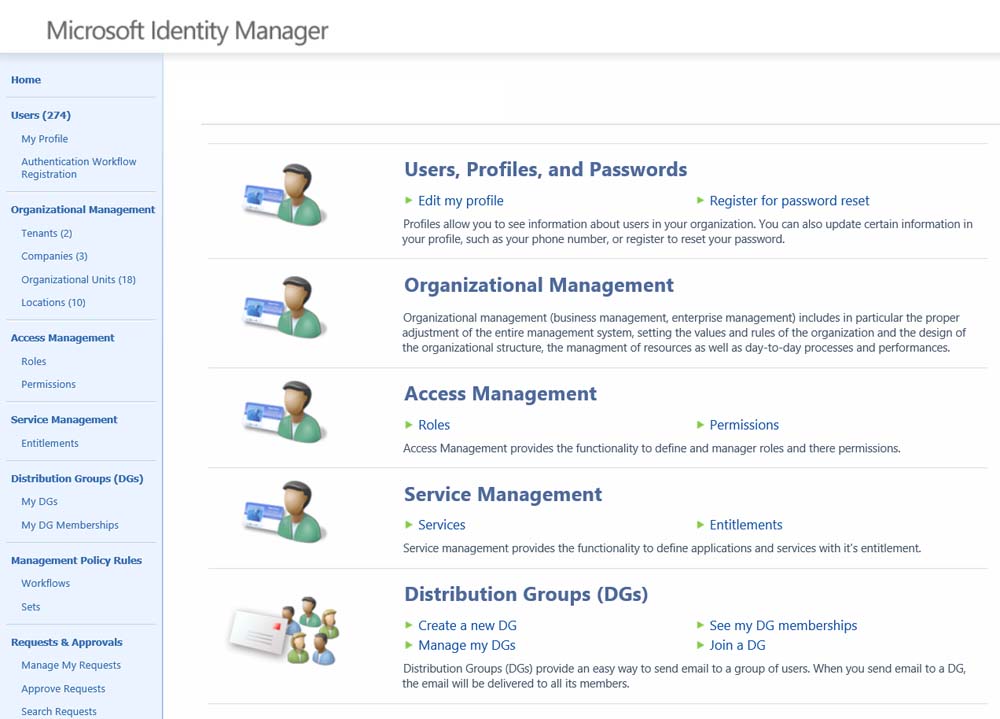Select the Distribution Groups (DGs) sidebar heading

(77, 478)
